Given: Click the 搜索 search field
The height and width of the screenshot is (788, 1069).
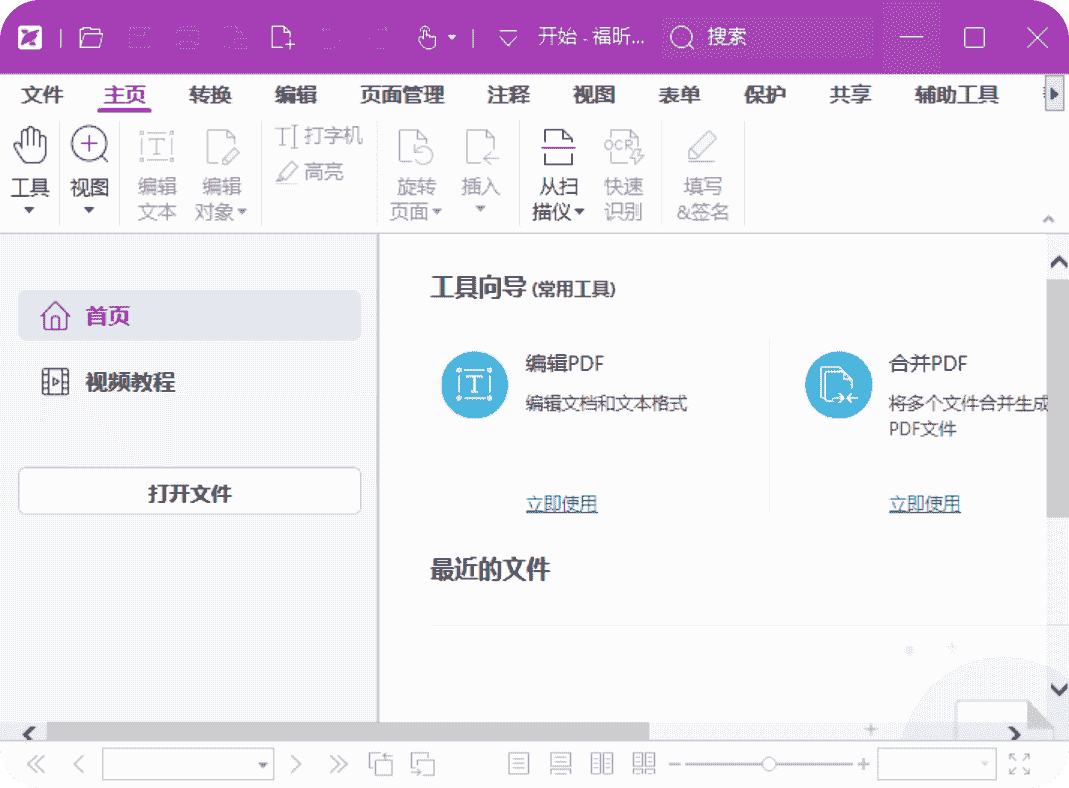Looking at the screenshot, I should coord(770,38).
